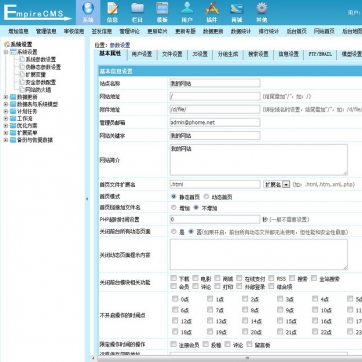Expand the 优化方案 tree node
This screenshot has height=362, width=362.
[x=6, y=126]
